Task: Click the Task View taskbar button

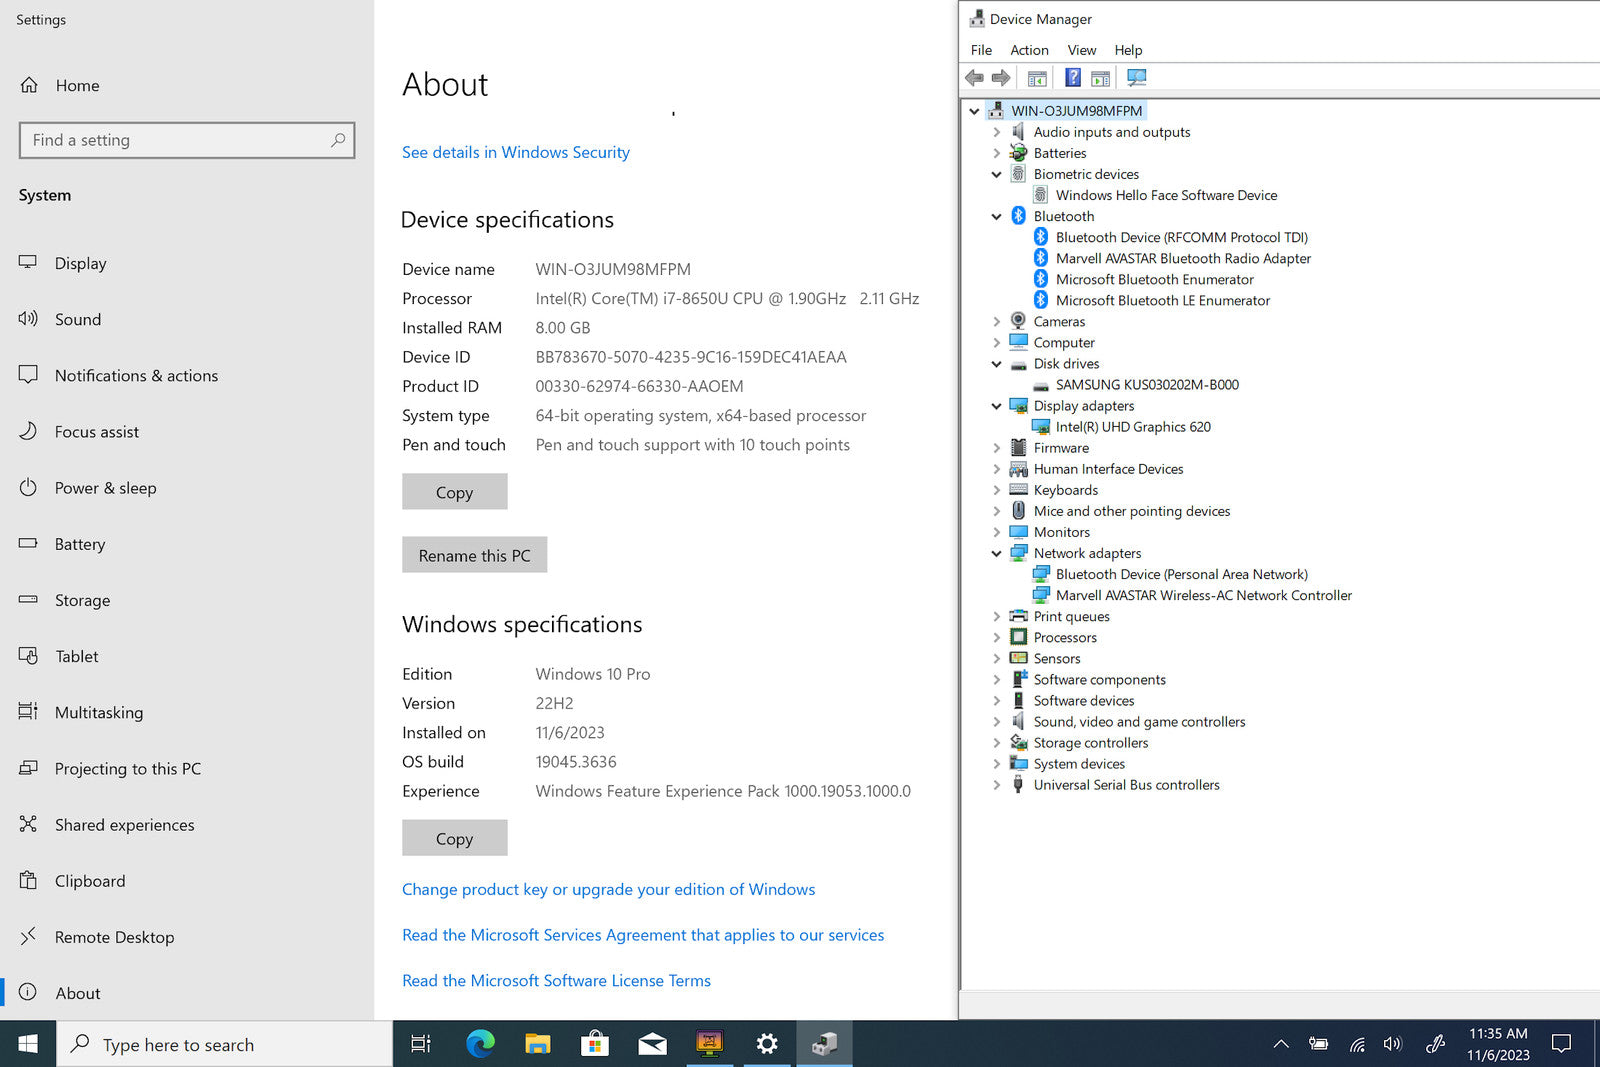Action: coord(421,1044)
